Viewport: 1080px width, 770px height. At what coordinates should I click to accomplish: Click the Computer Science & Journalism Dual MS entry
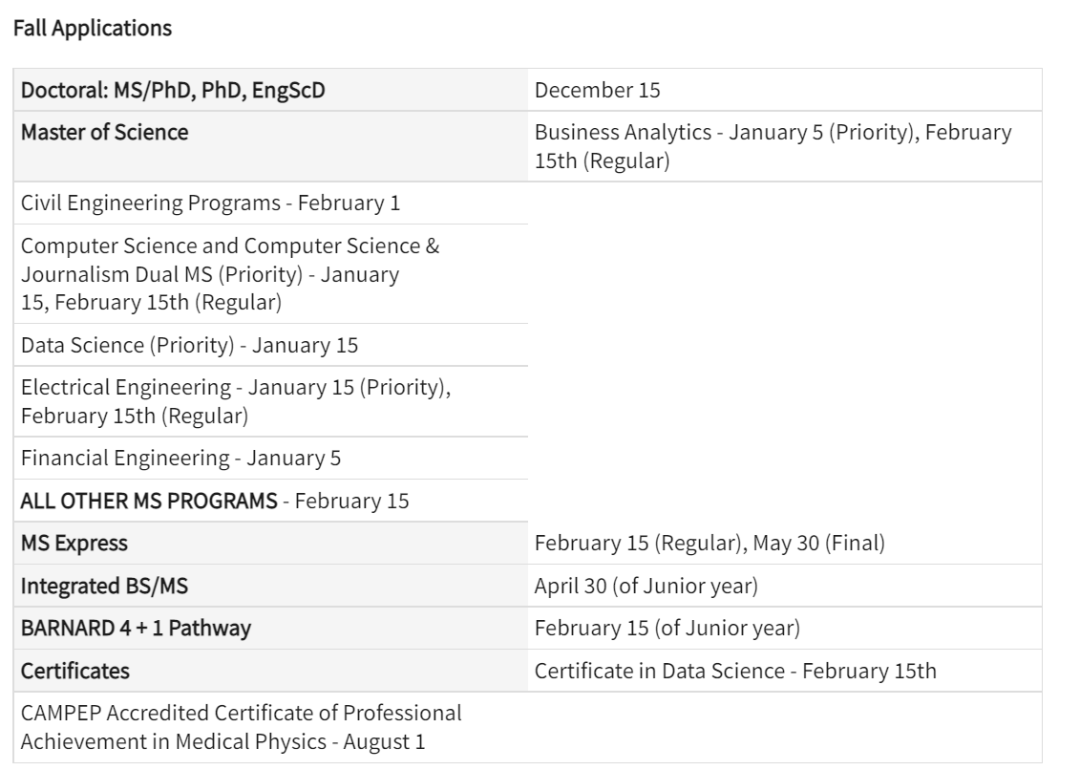pyautogui.click(x=230, y=273)
